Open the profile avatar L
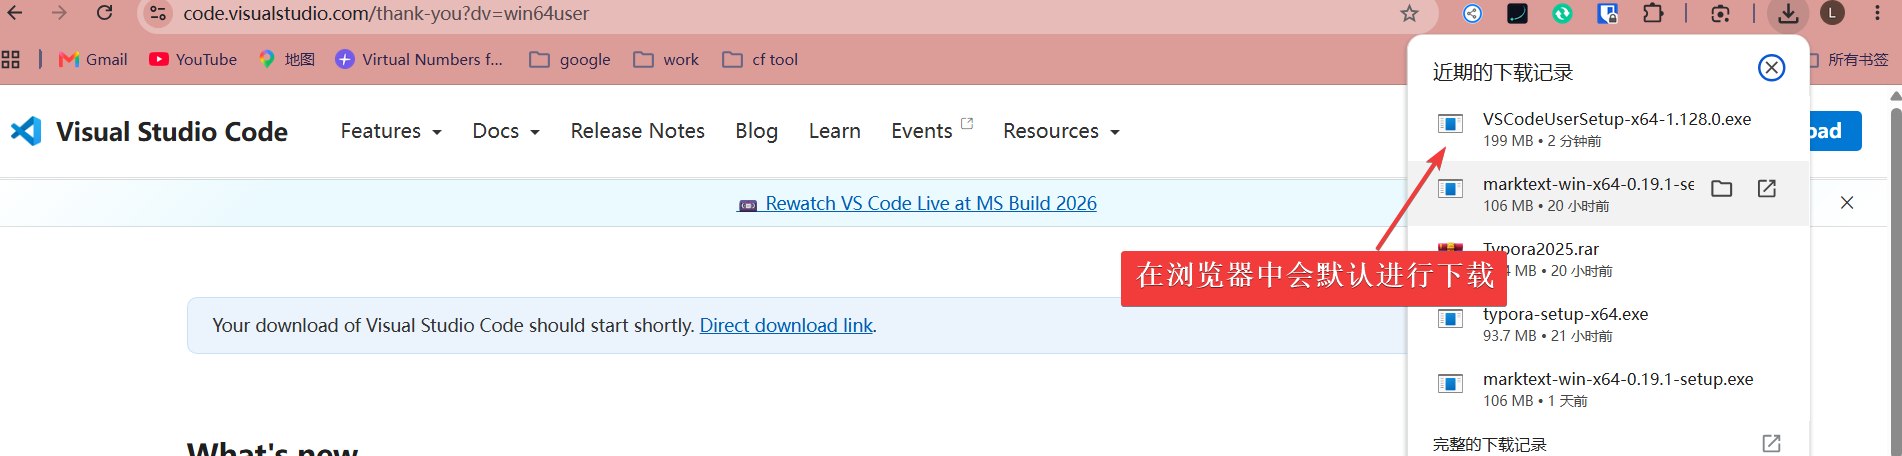1902x456 pixels. [x=1832, y=13]
